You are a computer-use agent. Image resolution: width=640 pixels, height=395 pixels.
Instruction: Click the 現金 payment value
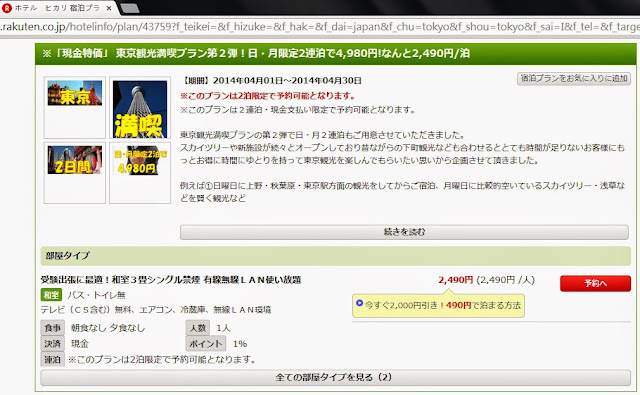(80, 344)
